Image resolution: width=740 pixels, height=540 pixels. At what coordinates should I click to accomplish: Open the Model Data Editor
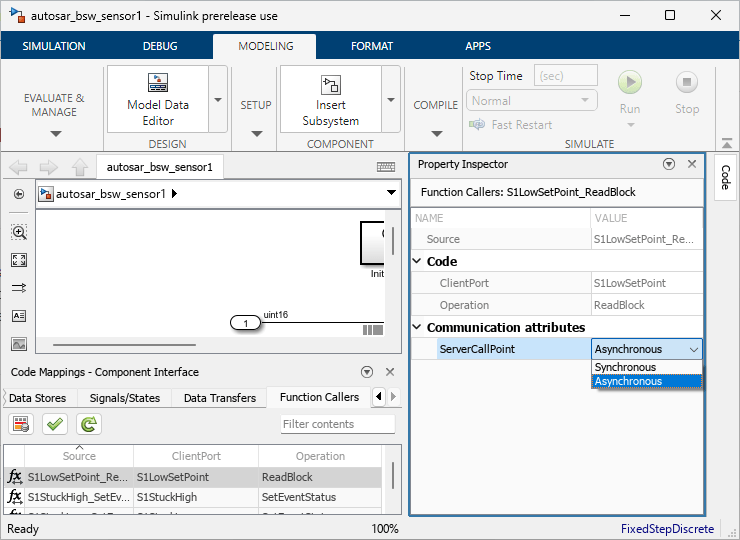pos(157,98)
